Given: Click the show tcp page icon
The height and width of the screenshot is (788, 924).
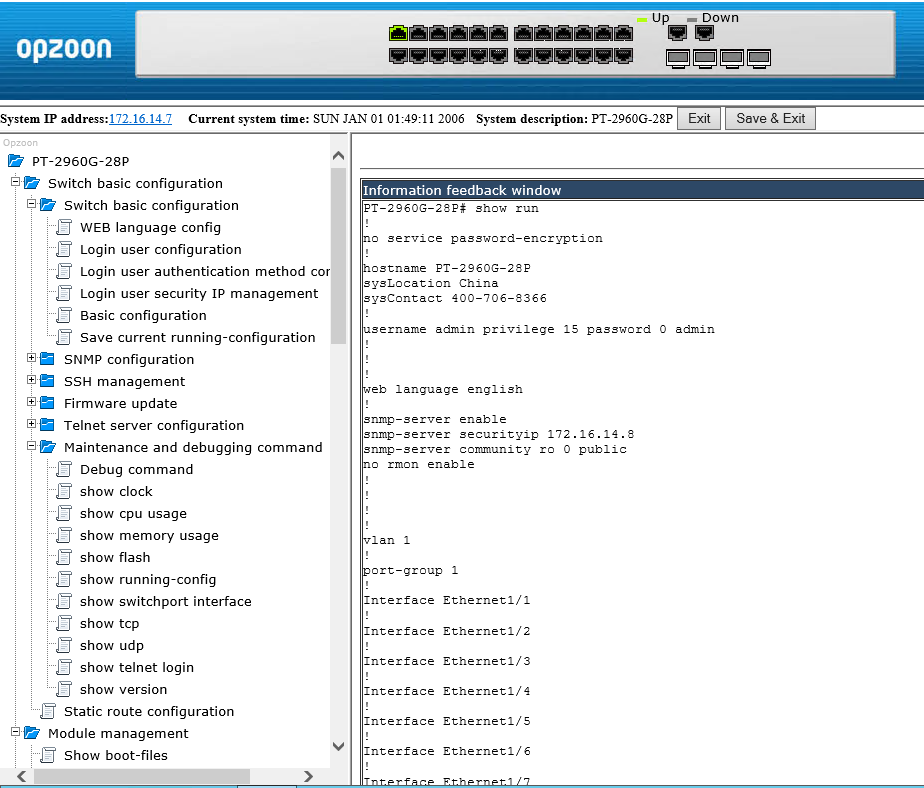Looking at the screenshot, I should [64, 623].
